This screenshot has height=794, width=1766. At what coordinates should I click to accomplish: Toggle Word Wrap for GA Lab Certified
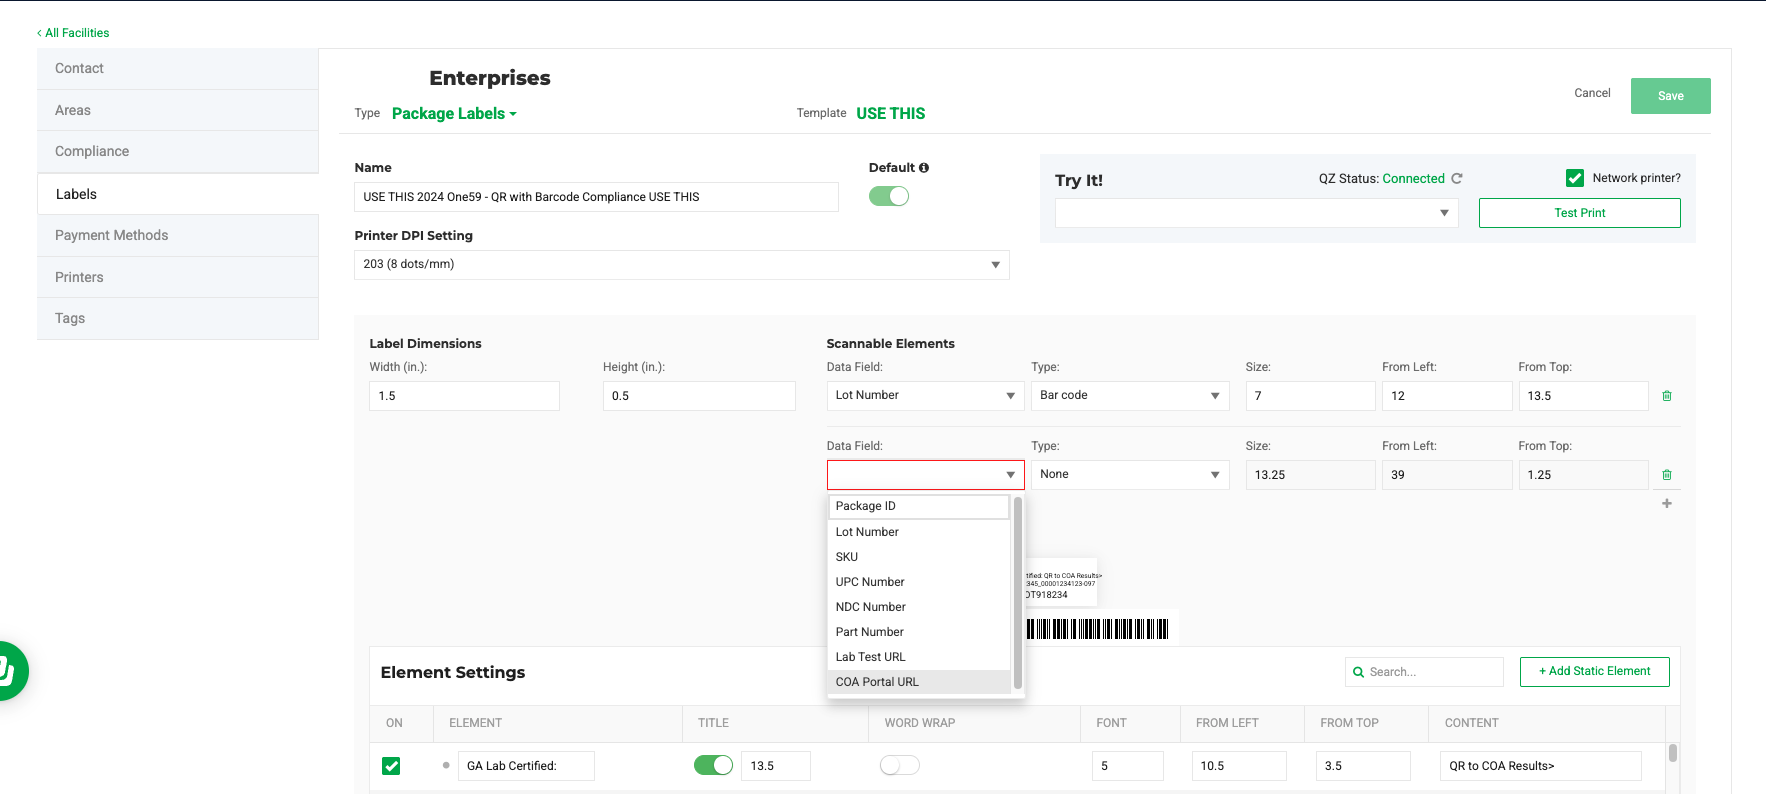(x=899, y=766)
